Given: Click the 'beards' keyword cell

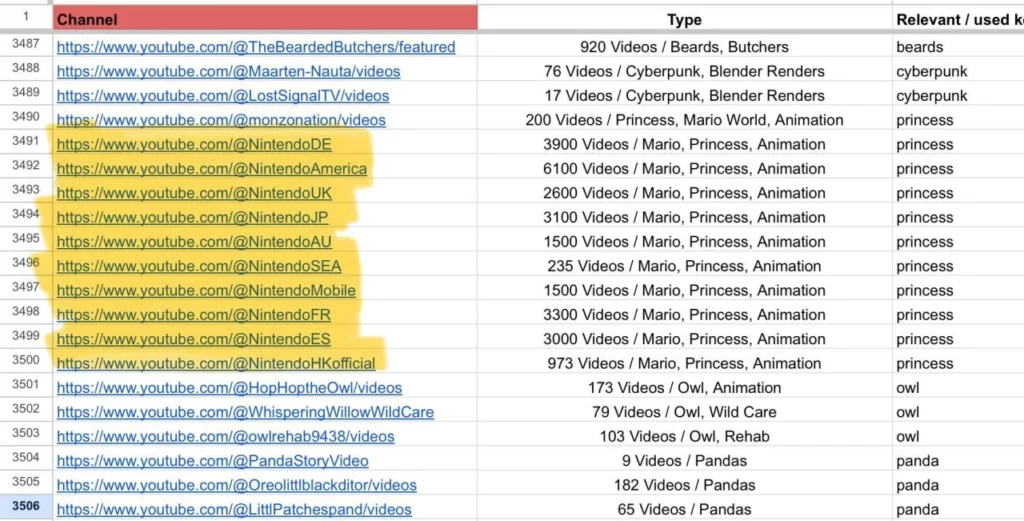Looking at the screenshot, I should pos(958,47).
